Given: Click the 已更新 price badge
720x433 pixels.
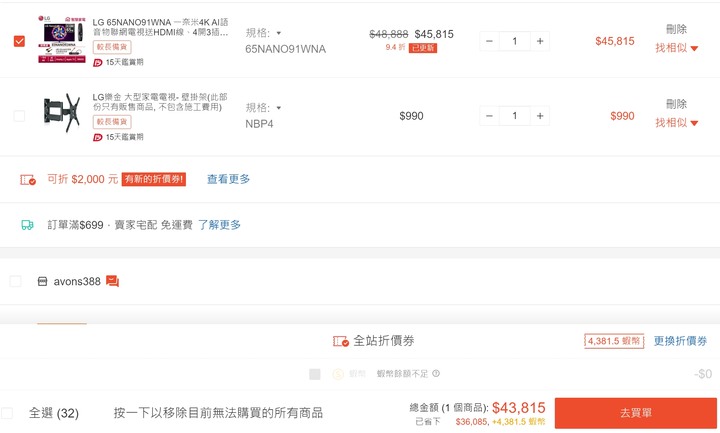Looking at the screenshot, I should click(x=423, y=48).
